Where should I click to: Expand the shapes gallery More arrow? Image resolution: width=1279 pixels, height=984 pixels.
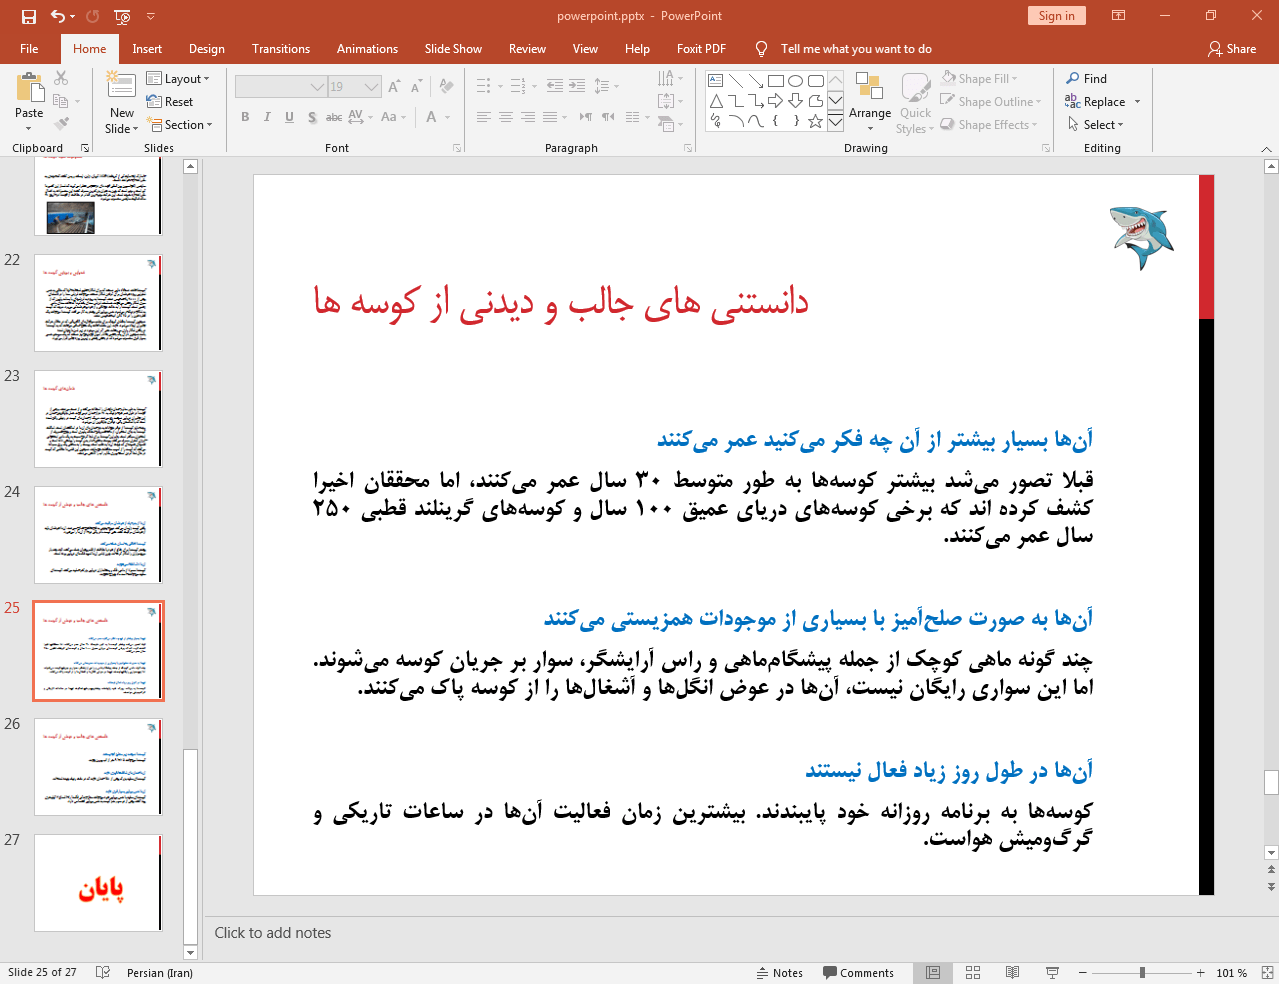coord(836,122)
